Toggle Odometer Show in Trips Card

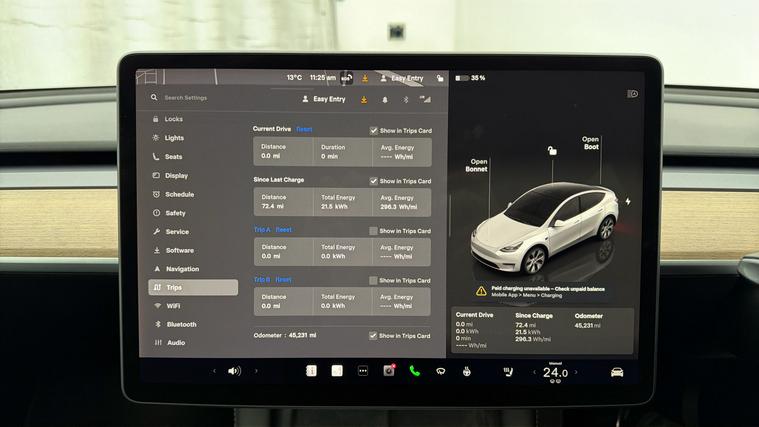[x=374, y=336]
